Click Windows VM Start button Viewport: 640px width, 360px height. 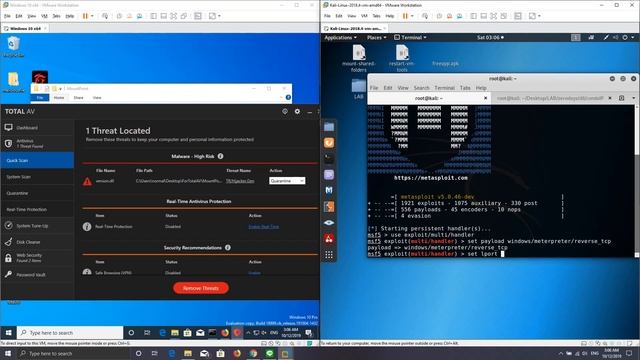click(x=8, y=333)
